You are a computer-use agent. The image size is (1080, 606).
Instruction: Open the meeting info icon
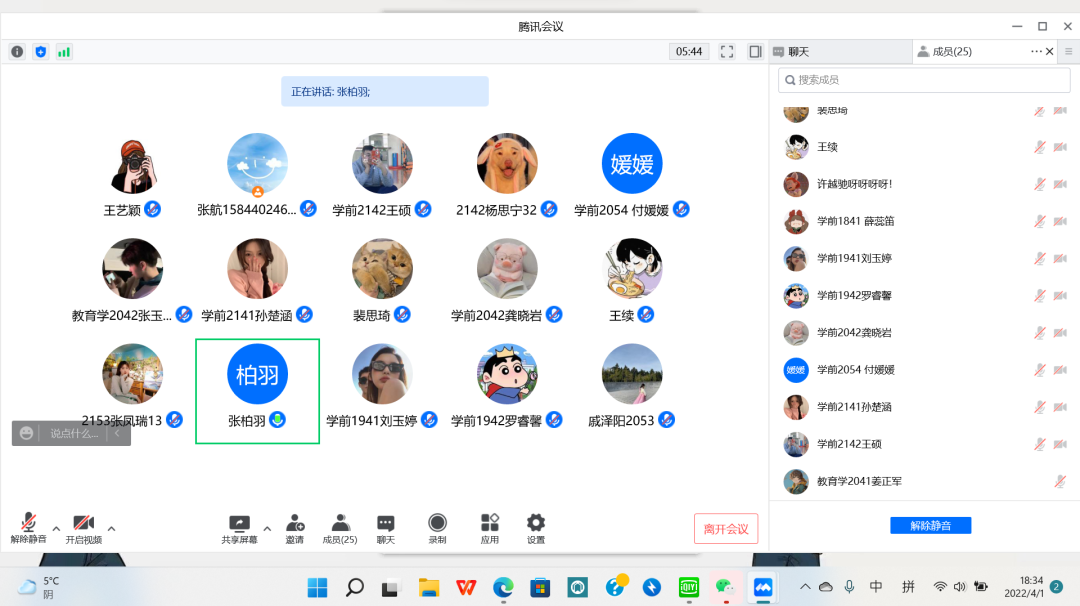pyautogui.click(x=17, y=52)
